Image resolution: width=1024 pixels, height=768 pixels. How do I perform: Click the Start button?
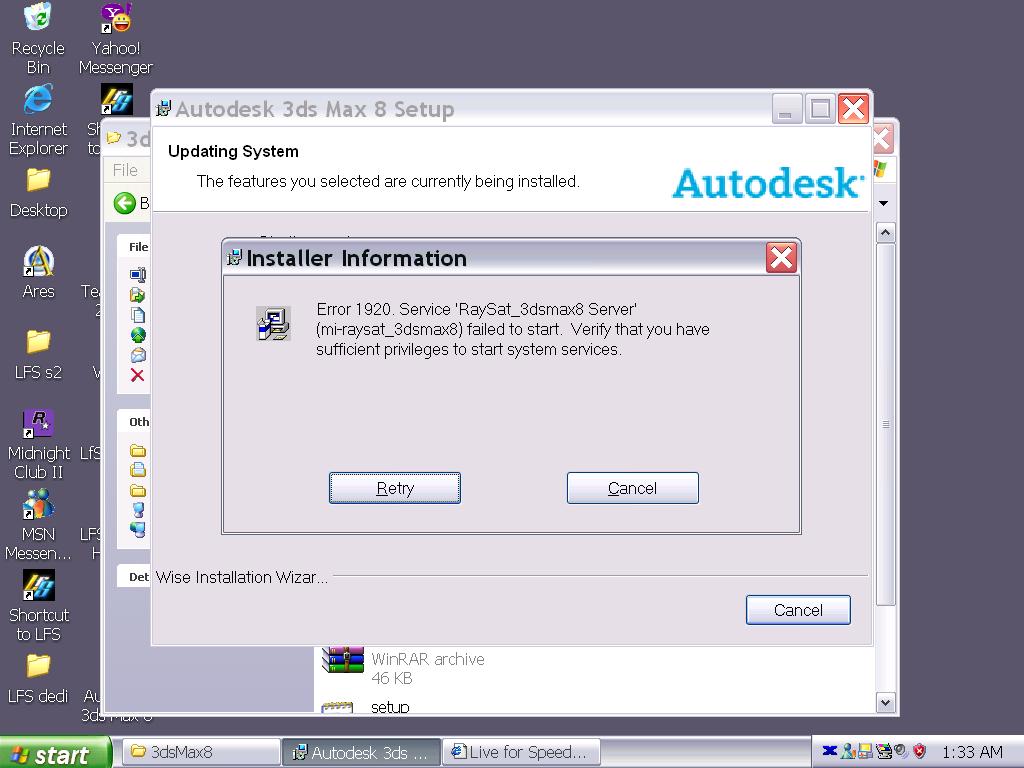click(55, 753)
